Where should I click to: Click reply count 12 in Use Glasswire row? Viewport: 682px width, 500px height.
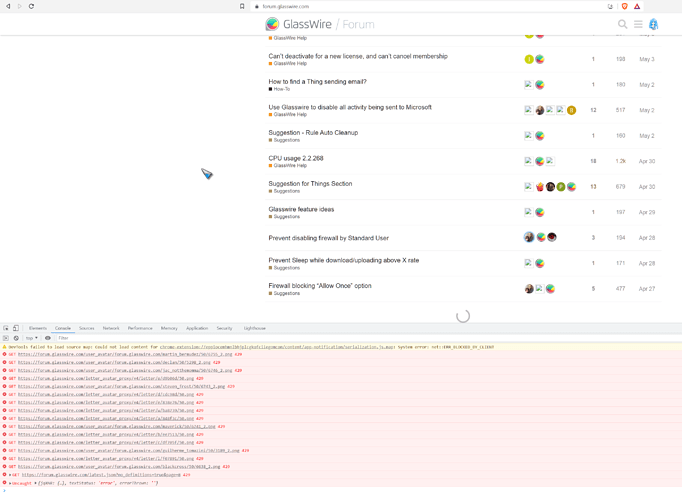click(x=593, y=110)
